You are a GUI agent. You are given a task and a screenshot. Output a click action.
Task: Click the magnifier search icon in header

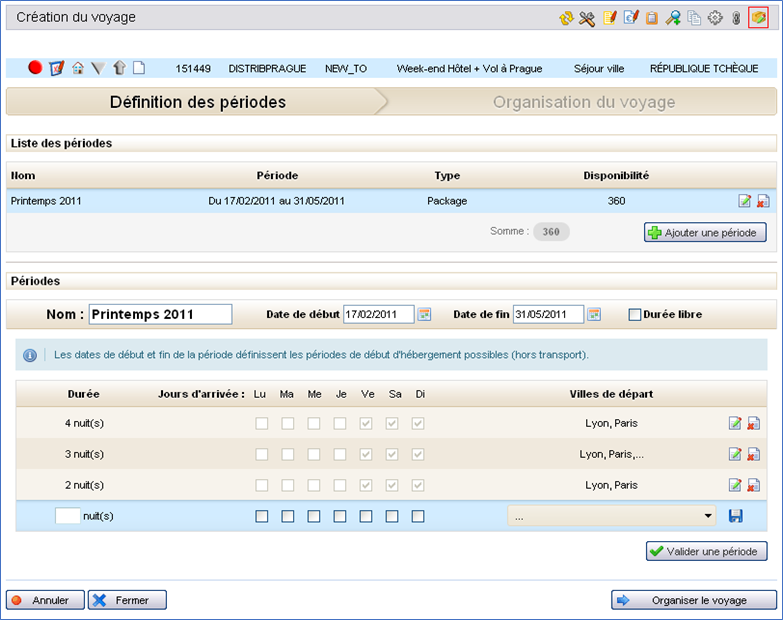click(673, 18)
